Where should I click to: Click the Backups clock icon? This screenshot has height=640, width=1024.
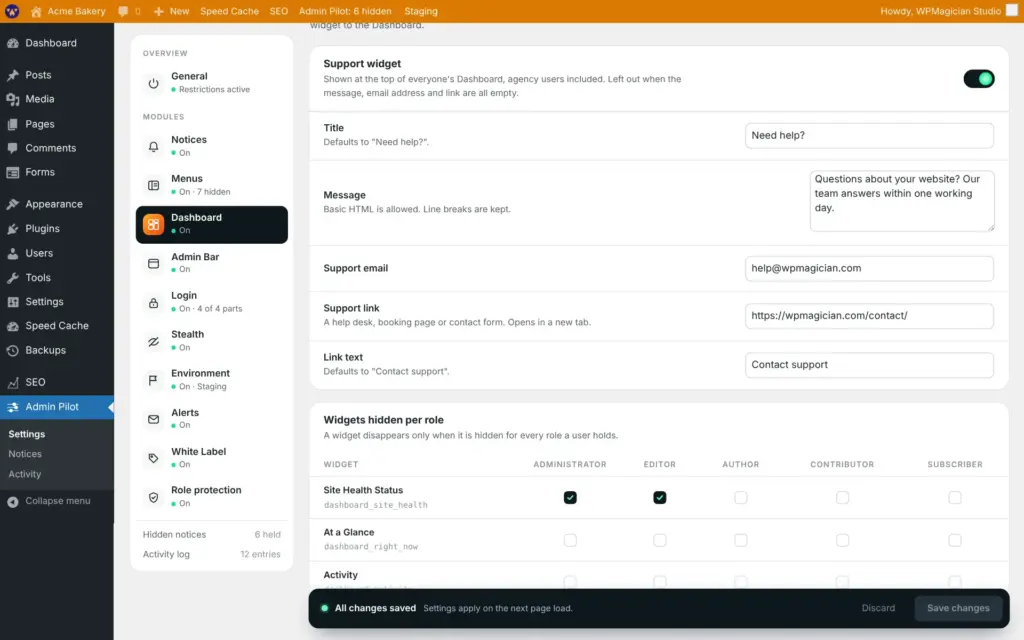coord(12,351)
